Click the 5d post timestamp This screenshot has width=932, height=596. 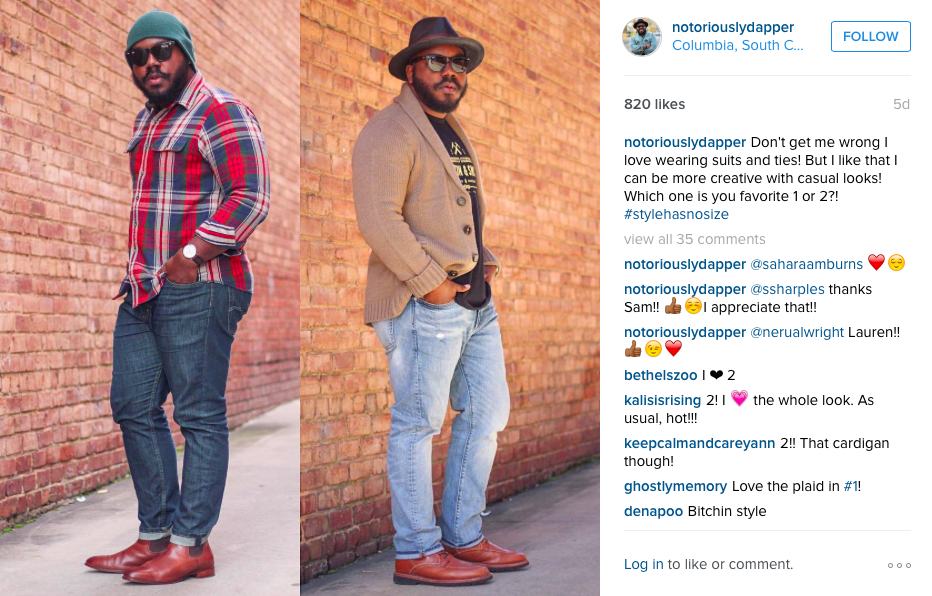901,105
